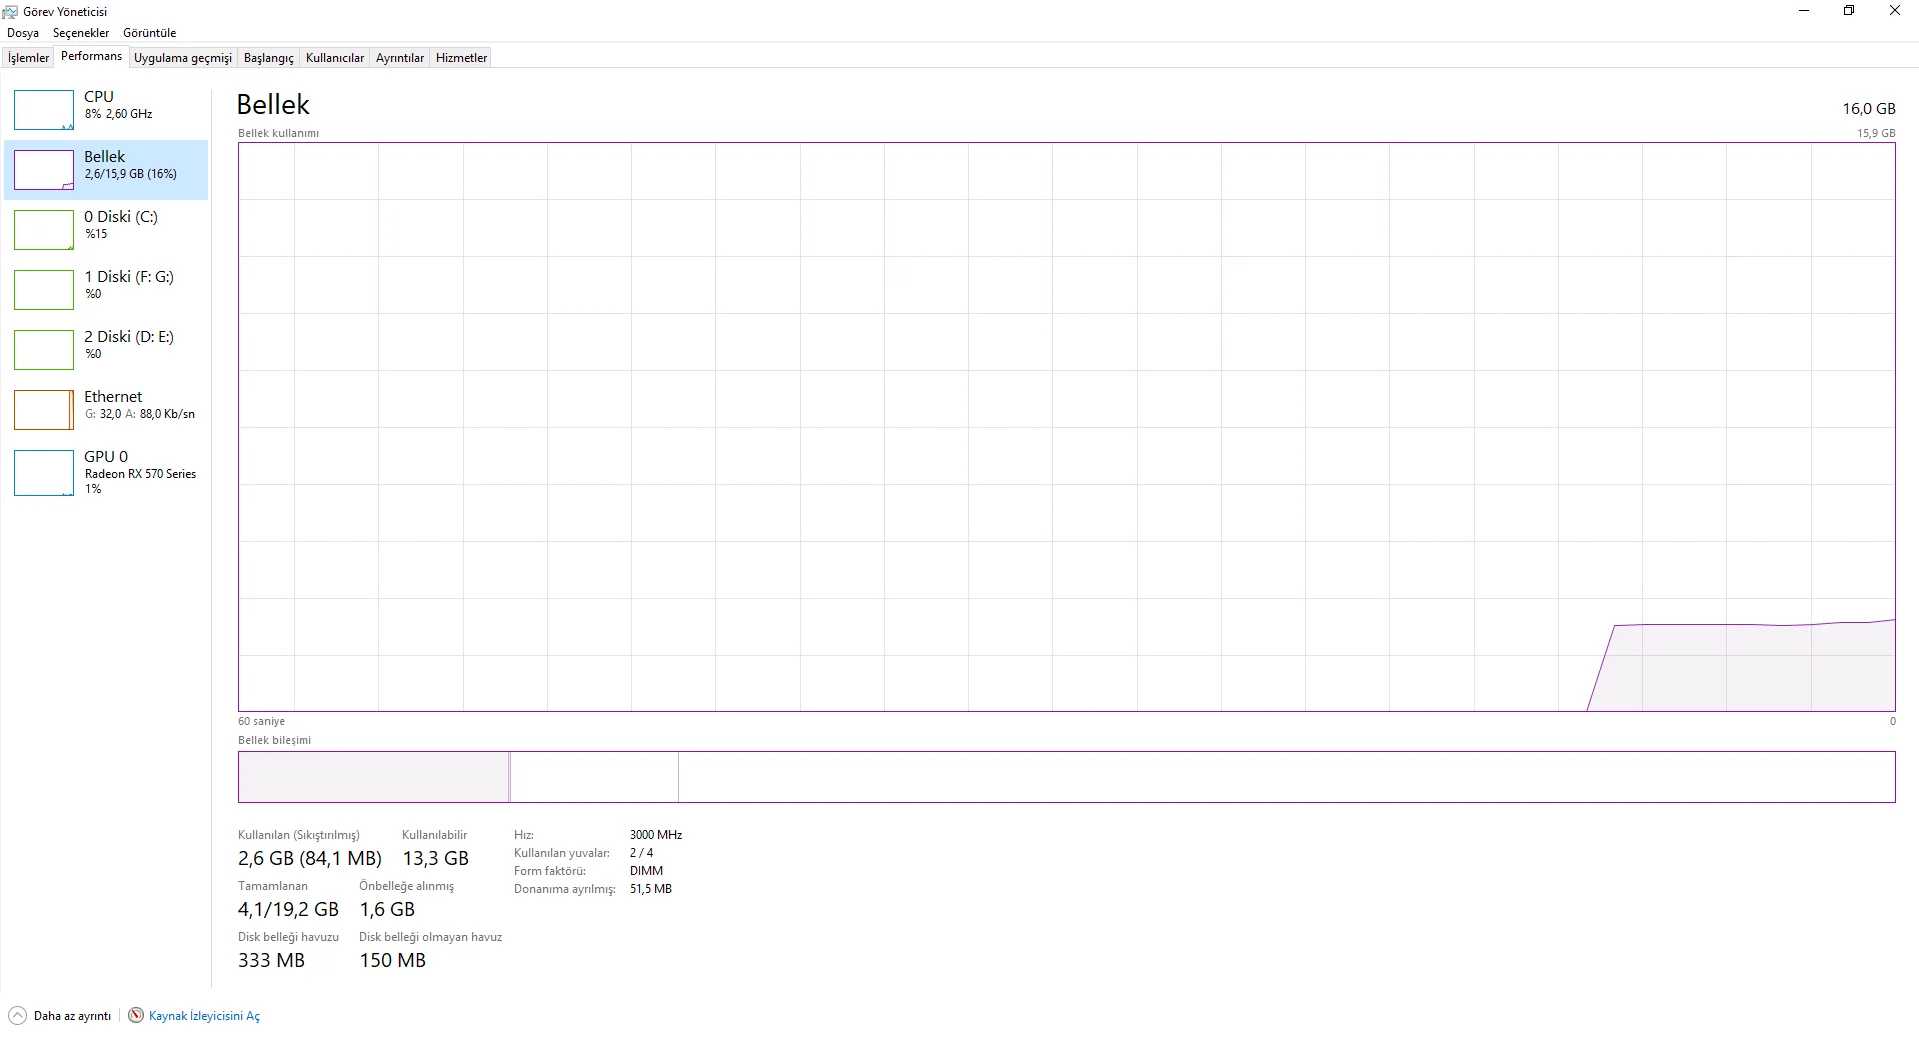Click the 16,0 GB total memory text
This screenshot has width=1919, height=1040.
coord(1869,109)
